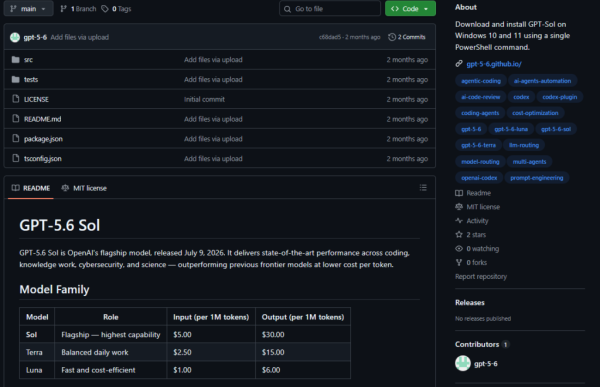
Task: Select the openai-codex topic tag
Action: 479,178
